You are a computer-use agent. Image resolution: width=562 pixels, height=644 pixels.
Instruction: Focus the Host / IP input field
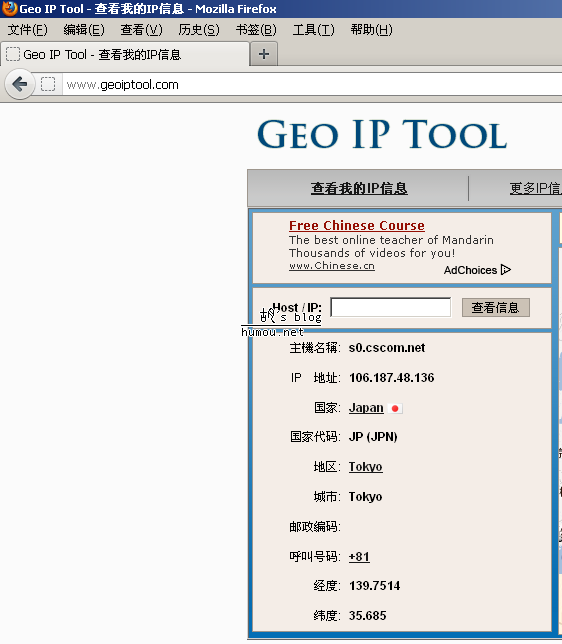[390, 307]
